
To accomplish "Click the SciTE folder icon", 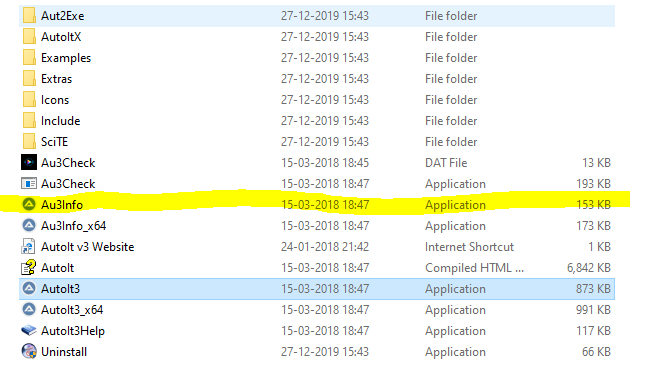I will 29,142.
